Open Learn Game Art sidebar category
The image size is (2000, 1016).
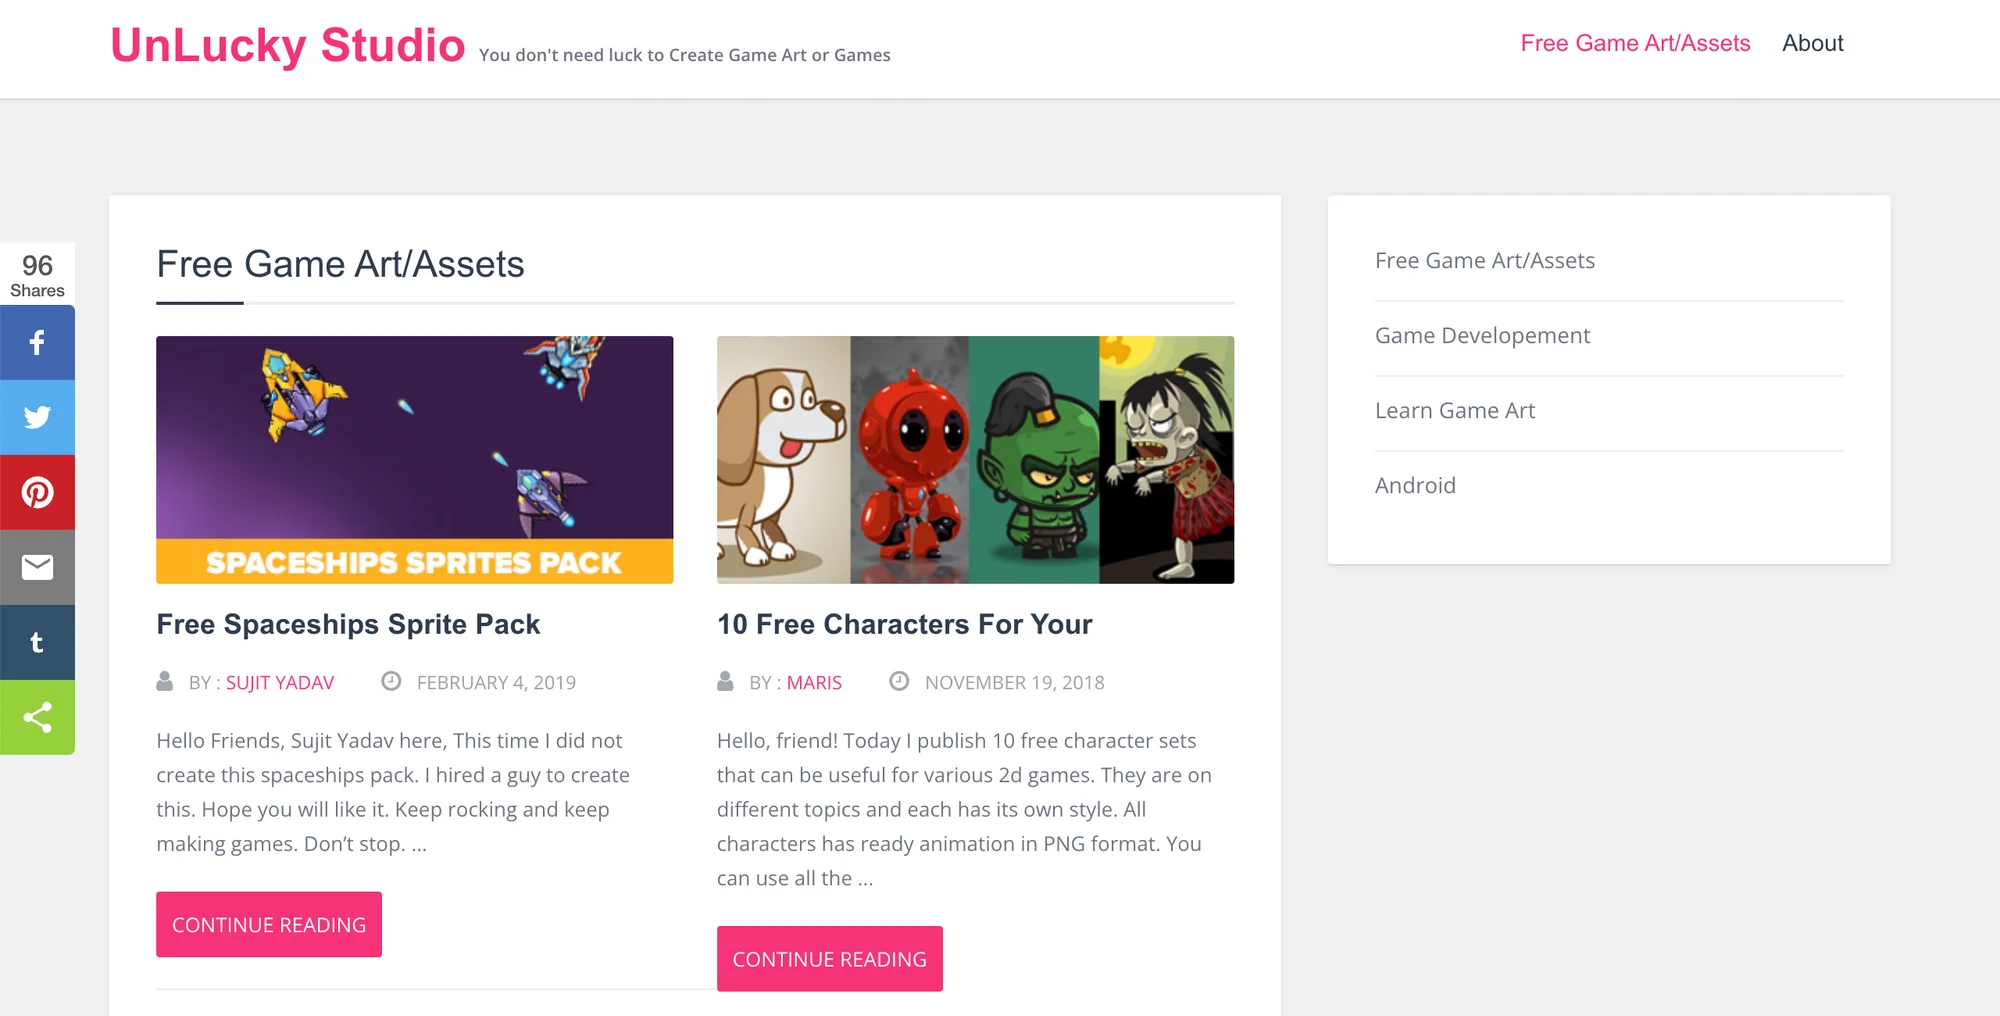(1454, 411)
